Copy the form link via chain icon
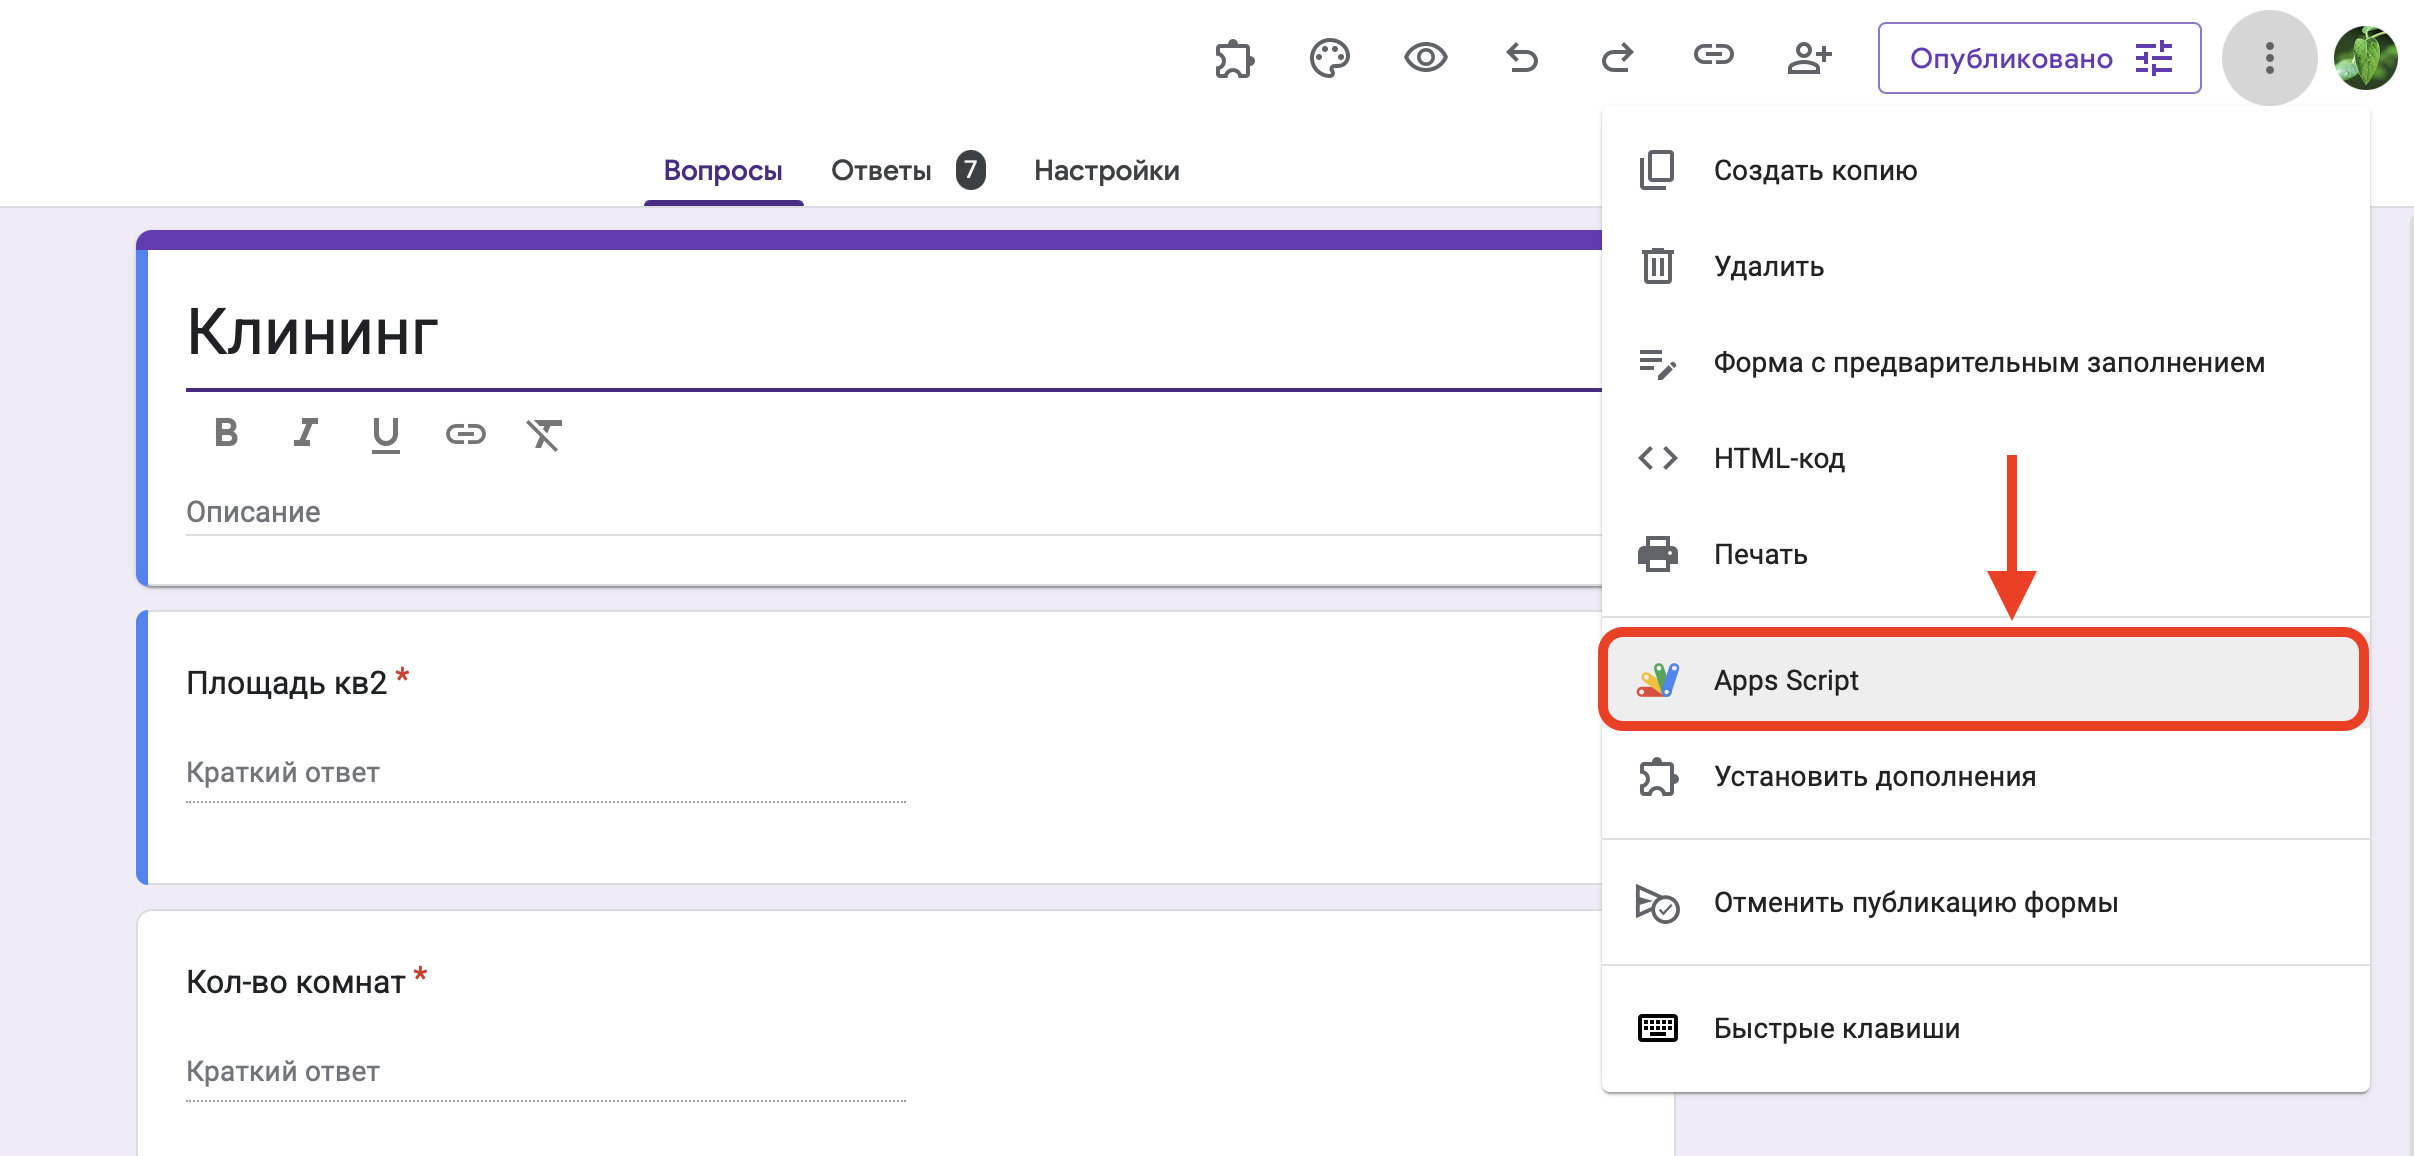Image resolution: width=2414 pixels, height=1156 pixels. coord(1713,56)
